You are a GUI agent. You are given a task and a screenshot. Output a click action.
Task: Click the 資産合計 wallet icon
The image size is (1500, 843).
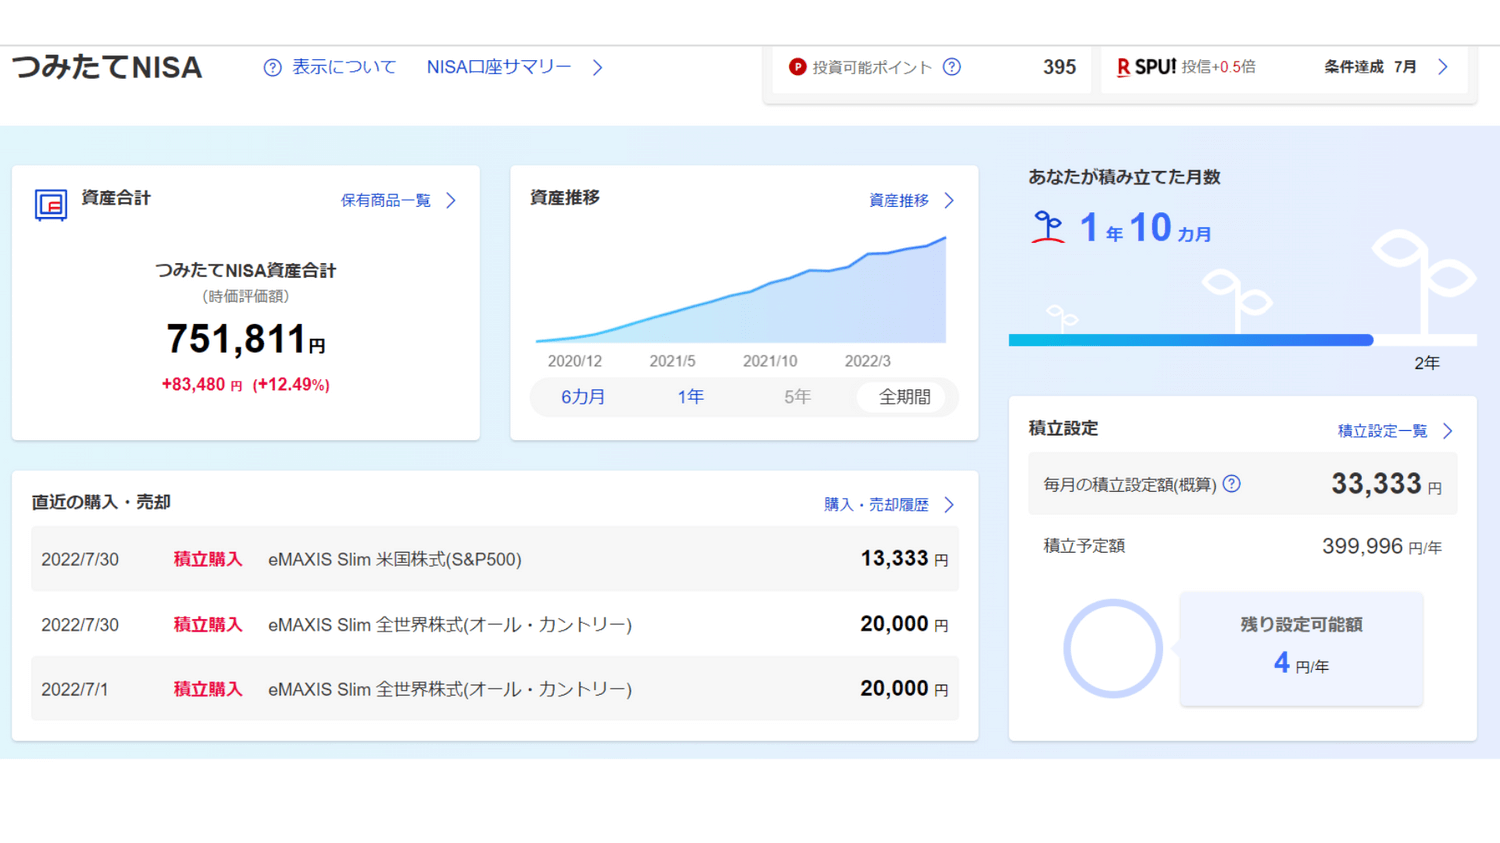50,204
